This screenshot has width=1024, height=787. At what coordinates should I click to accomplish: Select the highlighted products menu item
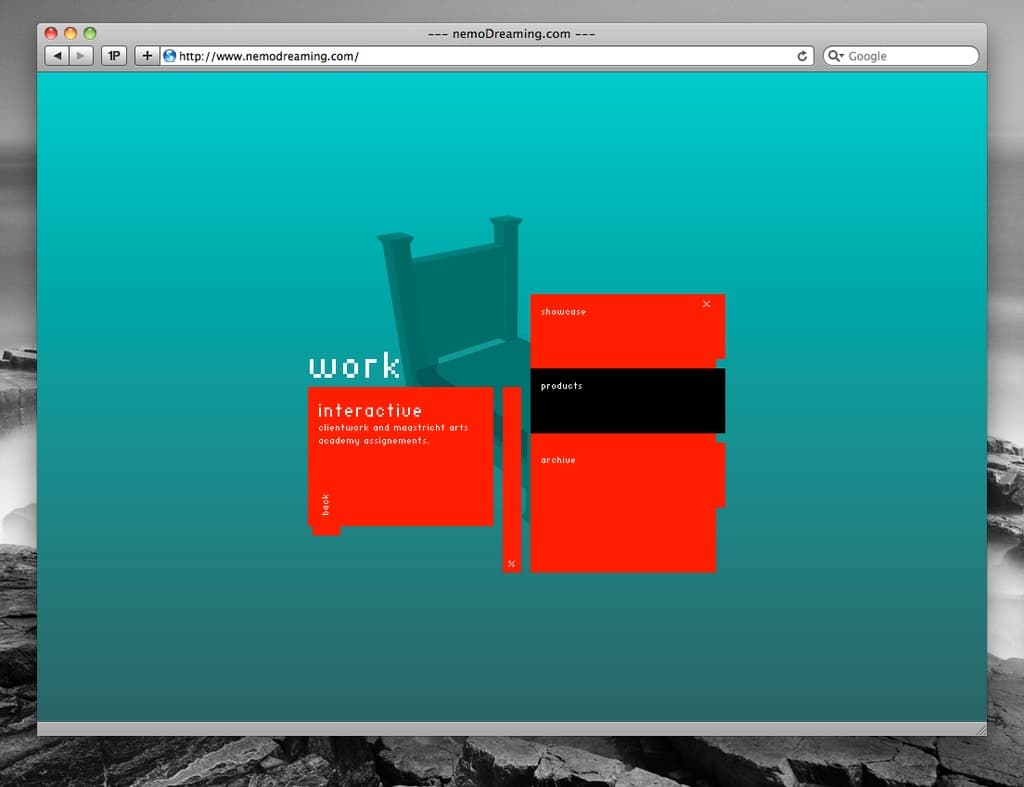point(561,385)
